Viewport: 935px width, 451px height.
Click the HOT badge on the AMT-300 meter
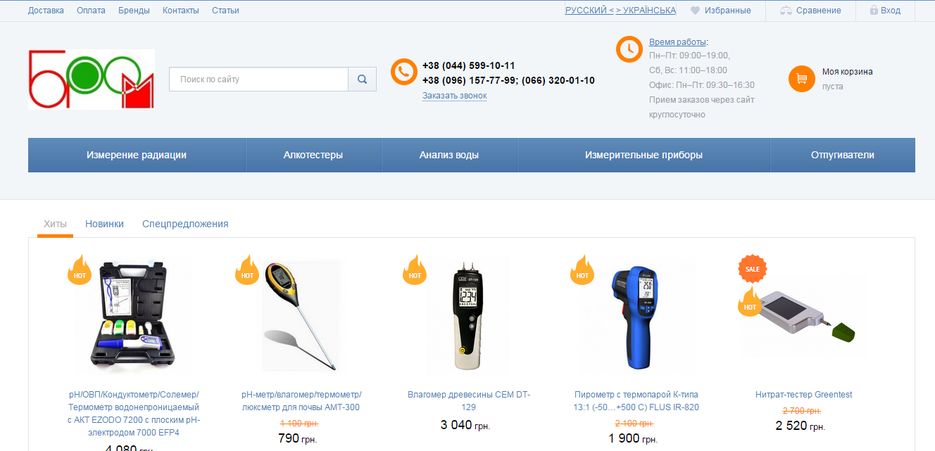[247, 270]
